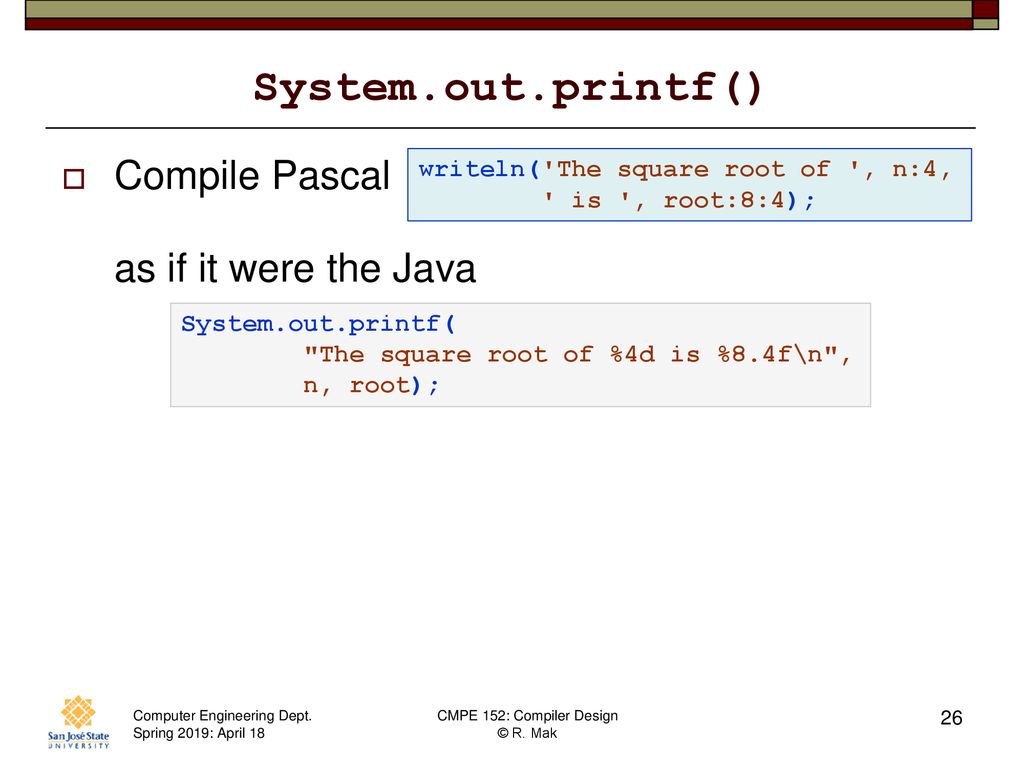Click the San José State University logo
Screen dimensions: 1024x768
tap(78, 722)
